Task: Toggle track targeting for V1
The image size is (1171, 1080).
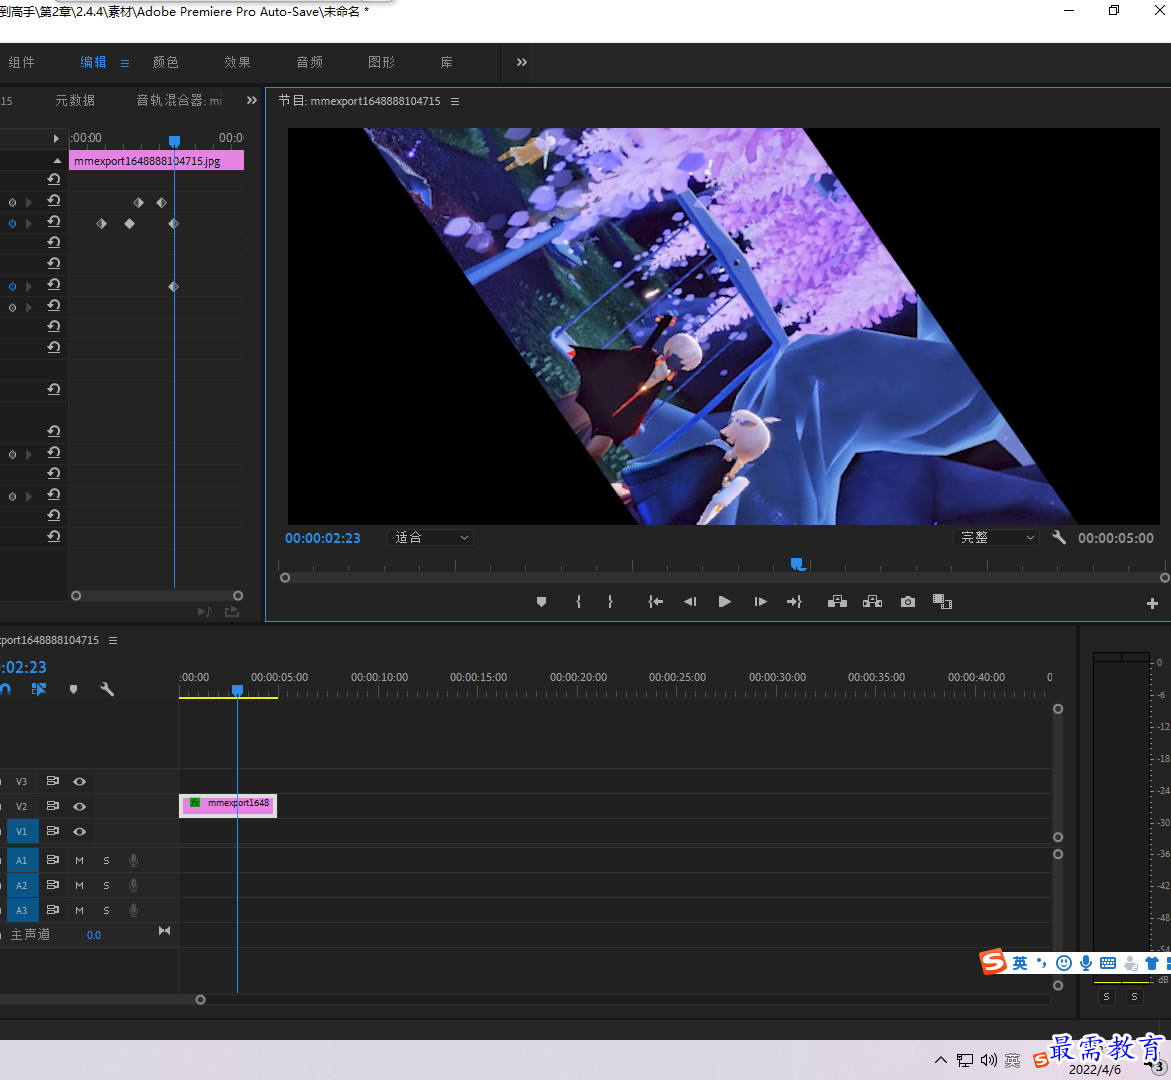Action: tap(22, 831)
